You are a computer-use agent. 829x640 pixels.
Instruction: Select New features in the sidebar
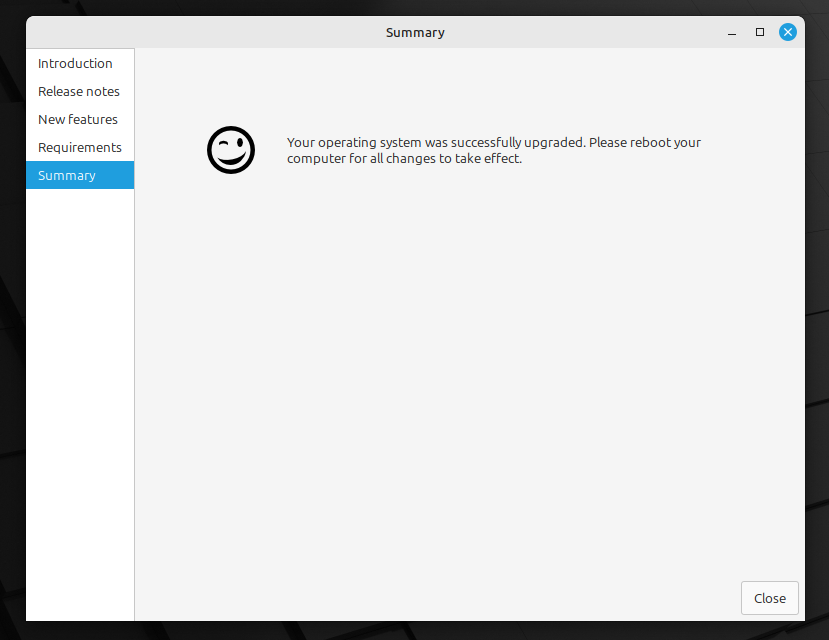[78, 119]
